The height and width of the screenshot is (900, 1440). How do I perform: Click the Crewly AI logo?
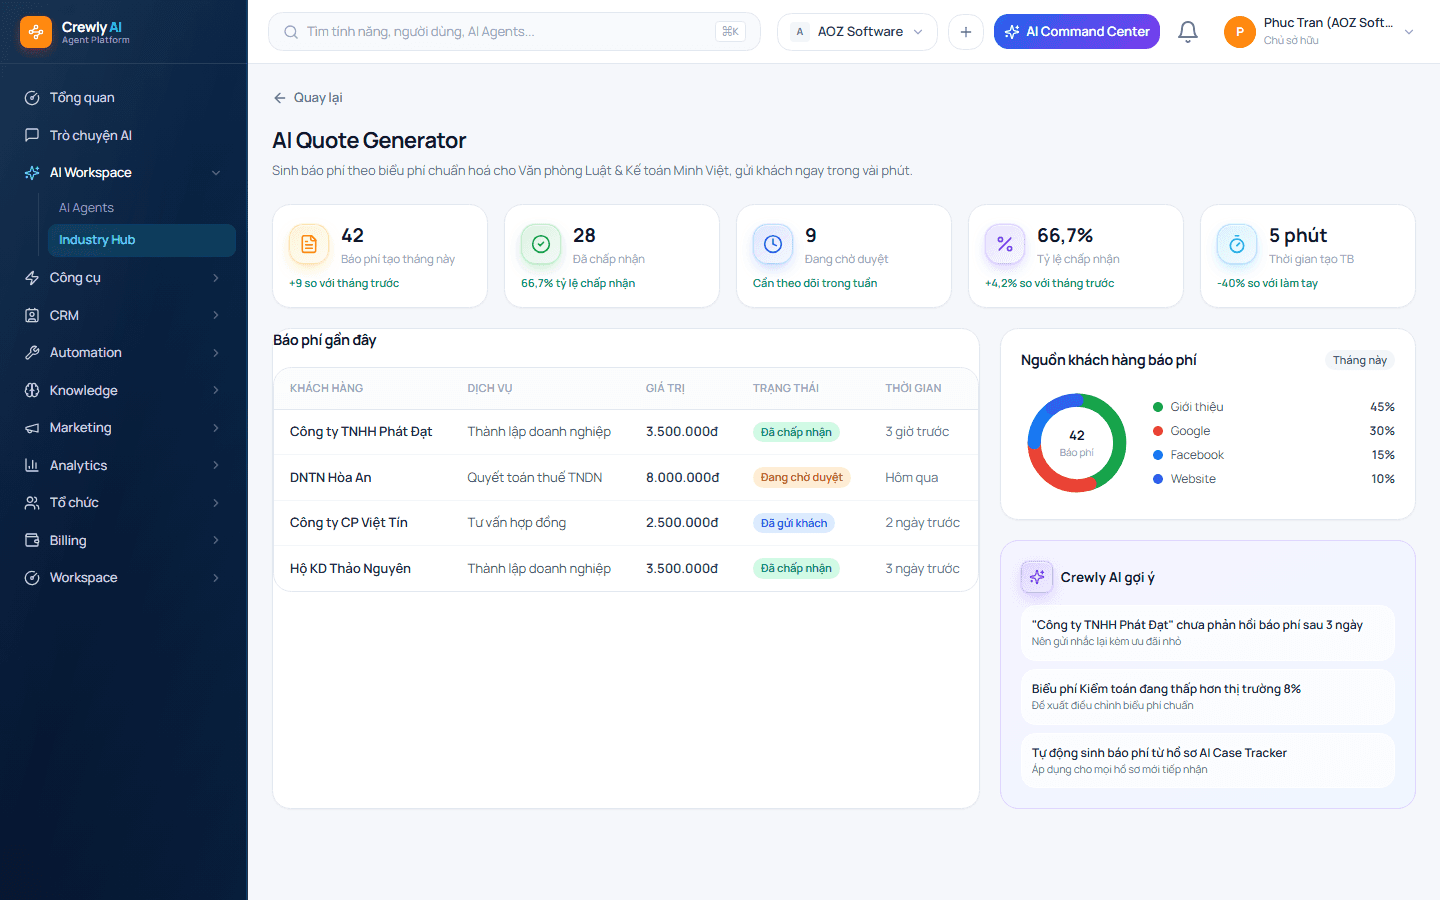click(x=36, y=32)
